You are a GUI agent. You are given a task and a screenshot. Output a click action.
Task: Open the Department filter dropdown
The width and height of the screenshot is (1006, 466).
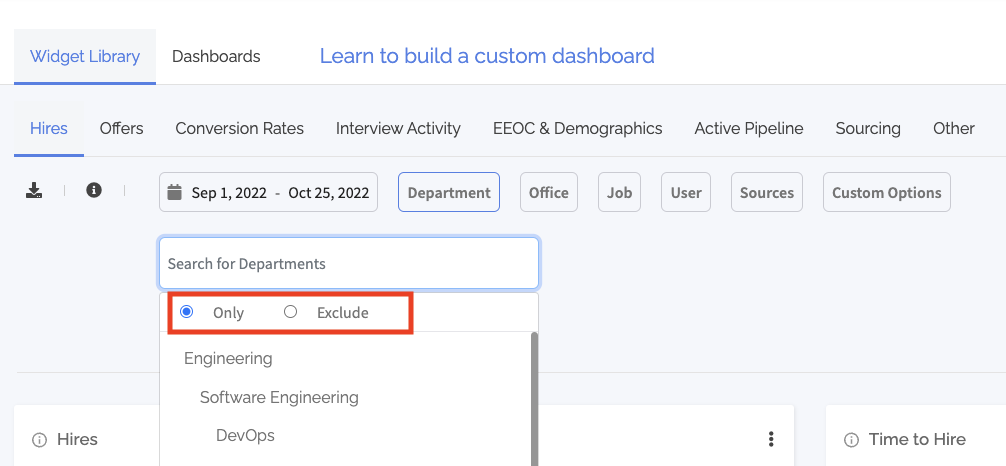(449, 193)
